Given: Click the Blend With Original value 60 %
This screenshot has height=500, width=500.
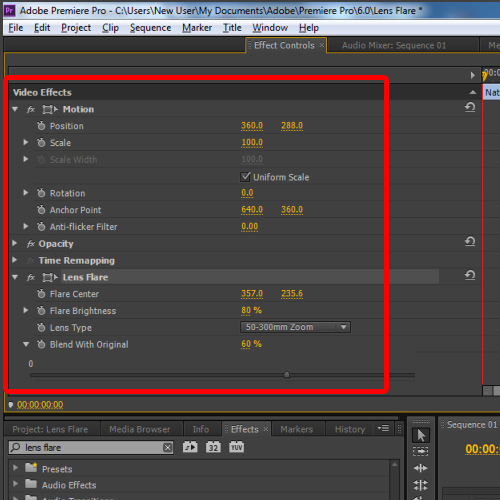Looking at the screenshot, I should coord(251,344).
